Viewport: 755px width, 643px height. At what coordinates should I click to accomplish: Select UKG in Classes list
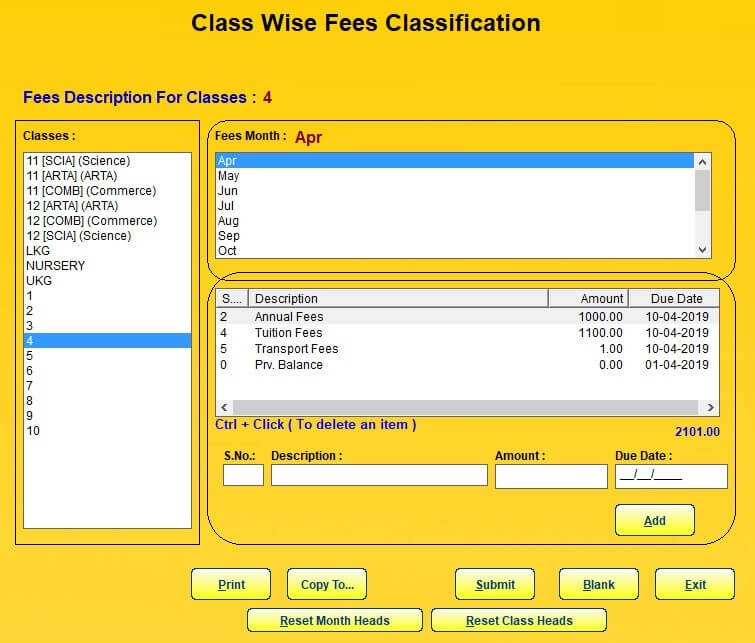pos(107,280)
